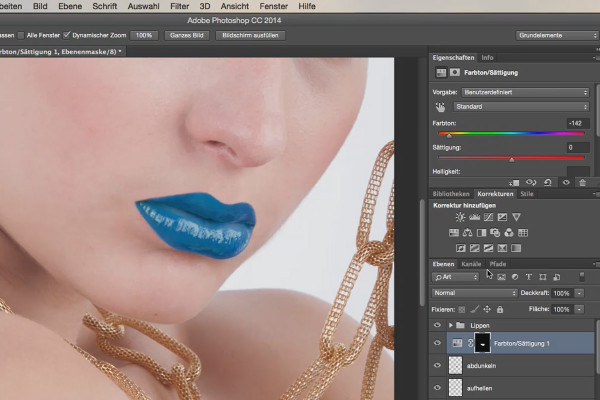The width and height of the screenshot is (600, 400).
Task: Add a Gradient Map adjustment
Action: point(516,248)
